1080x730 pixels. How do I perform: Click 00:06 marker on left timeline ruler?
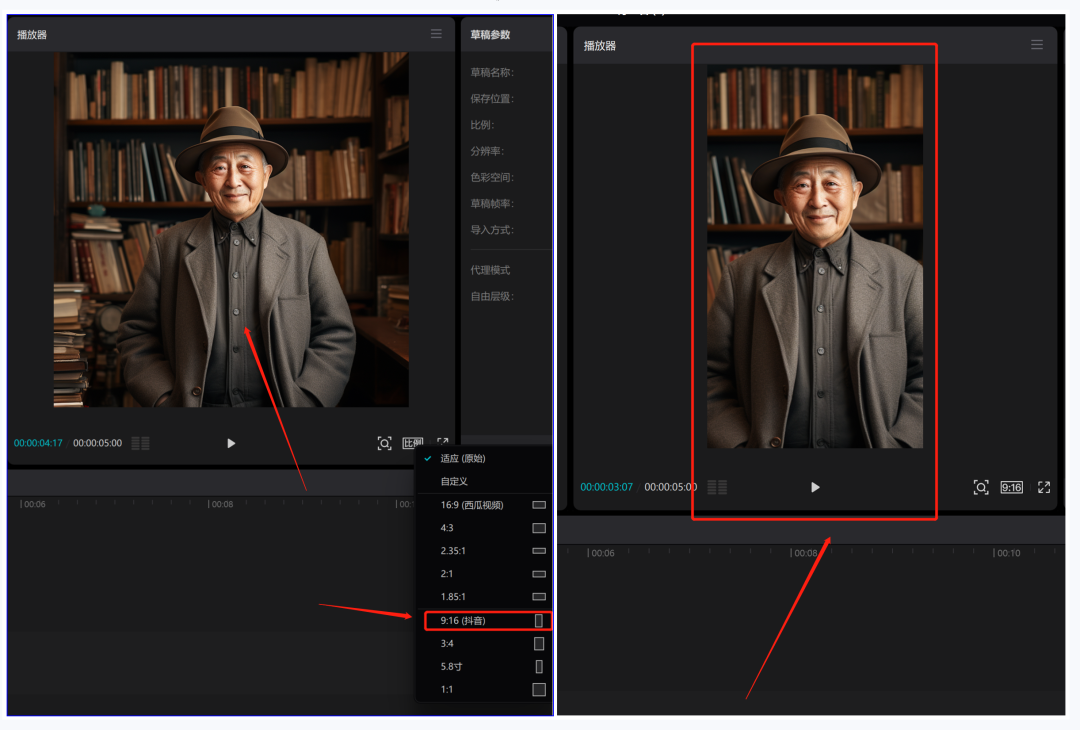pos(32,504)
